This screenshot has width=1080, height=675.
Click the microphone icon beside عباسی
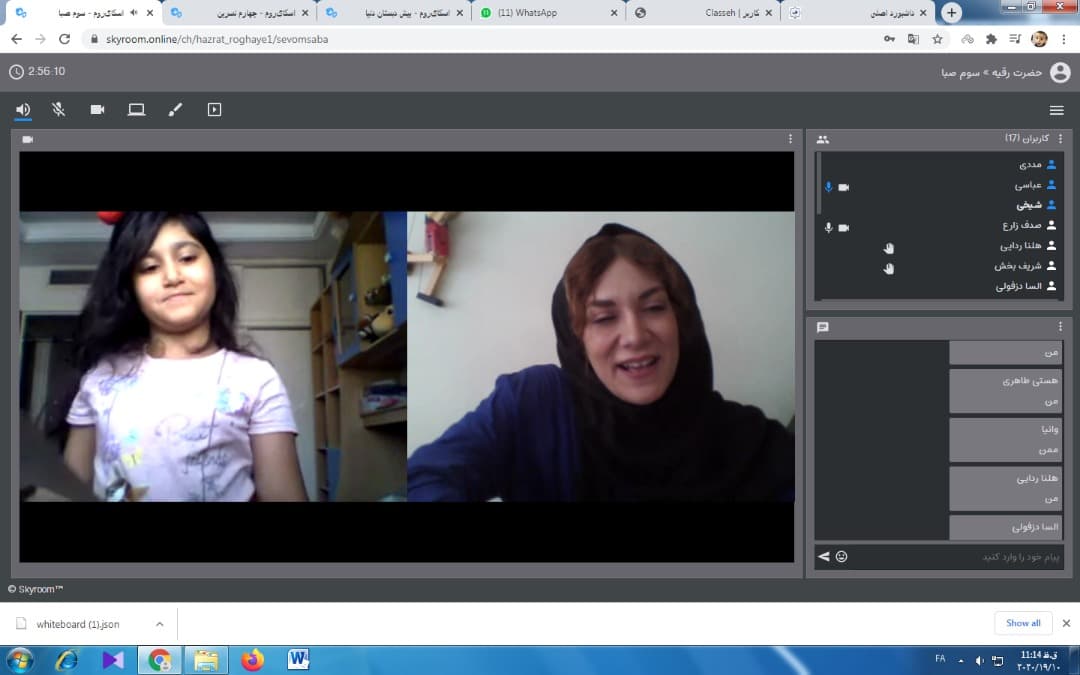tap(829, 187)
